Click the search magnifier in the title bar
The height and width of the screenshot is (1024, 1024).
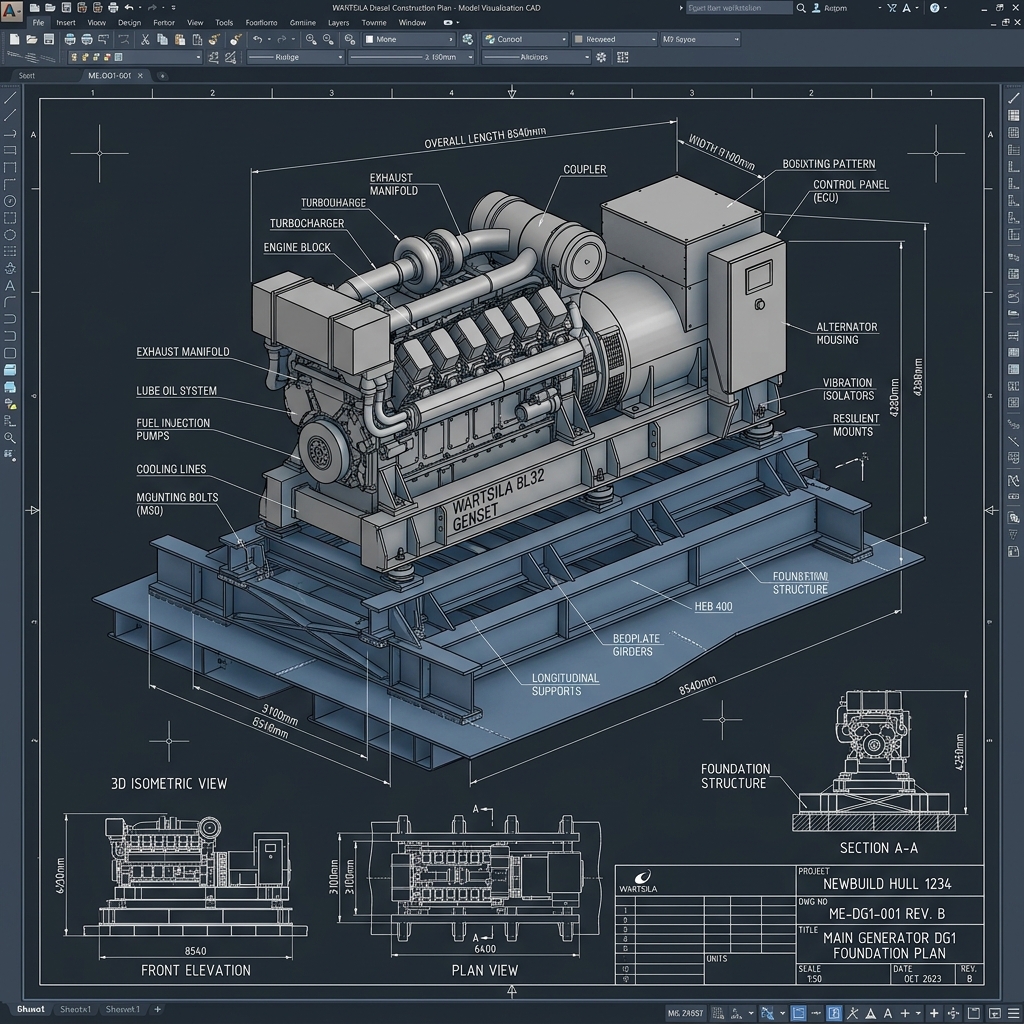pyautogui.click(x=801, y=8)
